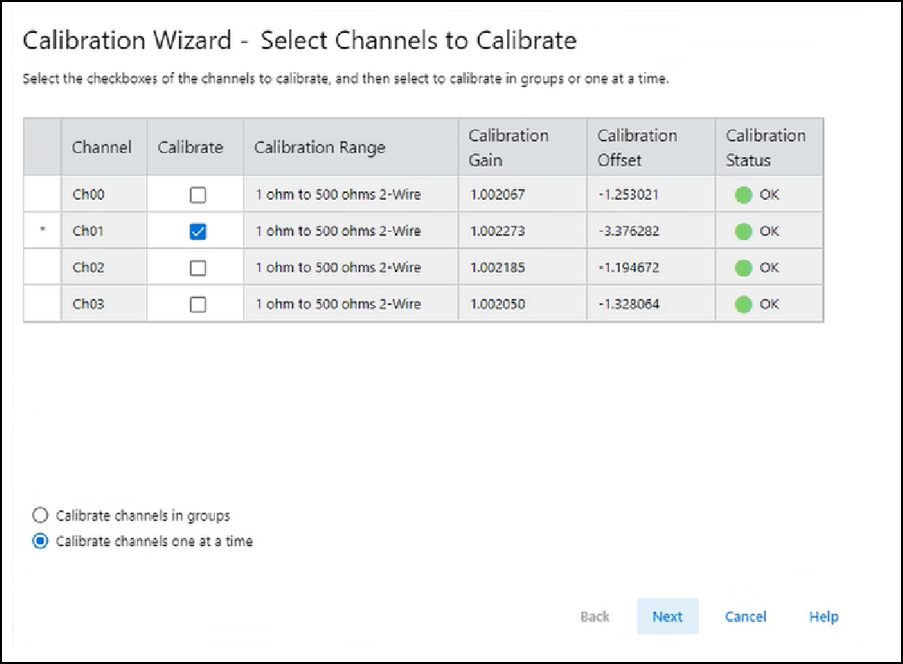Enable calibration for channel Ch02
This screenshot has height=664, width=903.
[x=197, y=268]
